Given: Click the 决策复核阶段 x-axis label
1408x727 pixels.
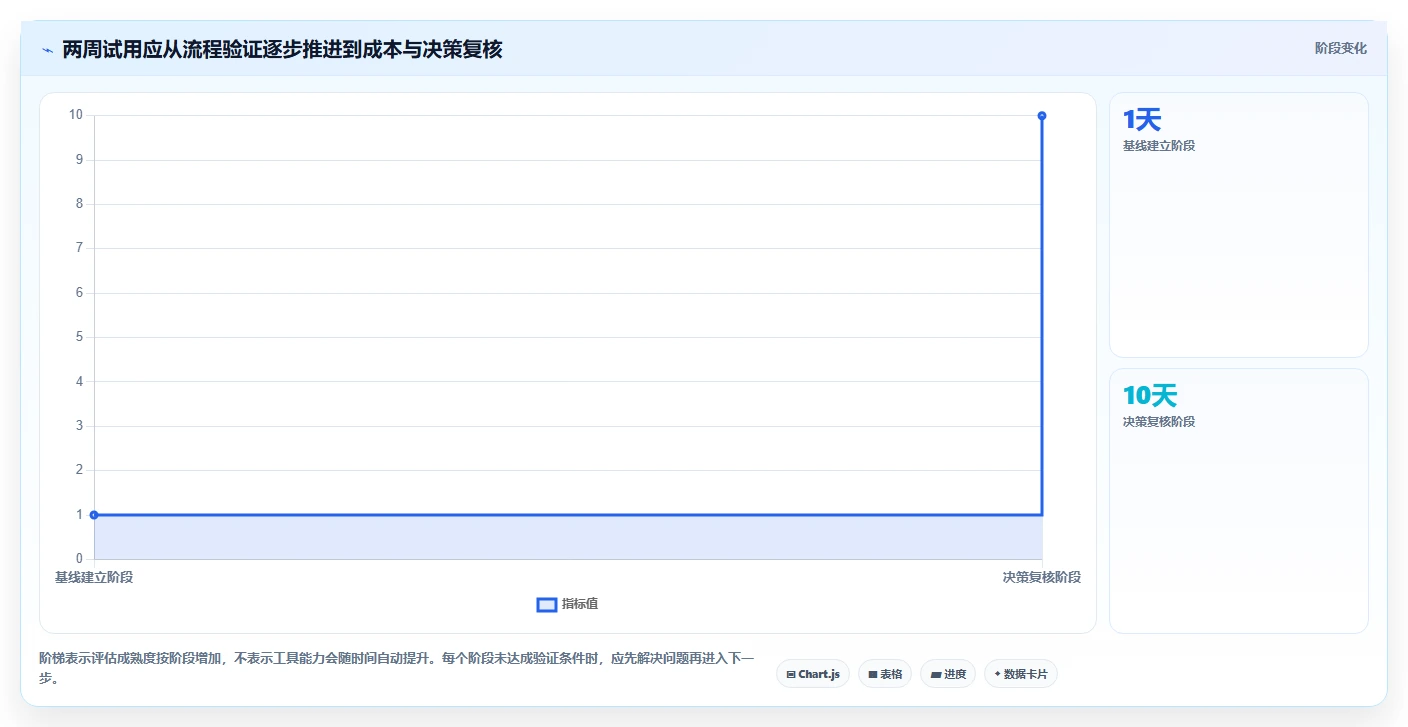Looking at the screenshot, I should (1042, 577).
